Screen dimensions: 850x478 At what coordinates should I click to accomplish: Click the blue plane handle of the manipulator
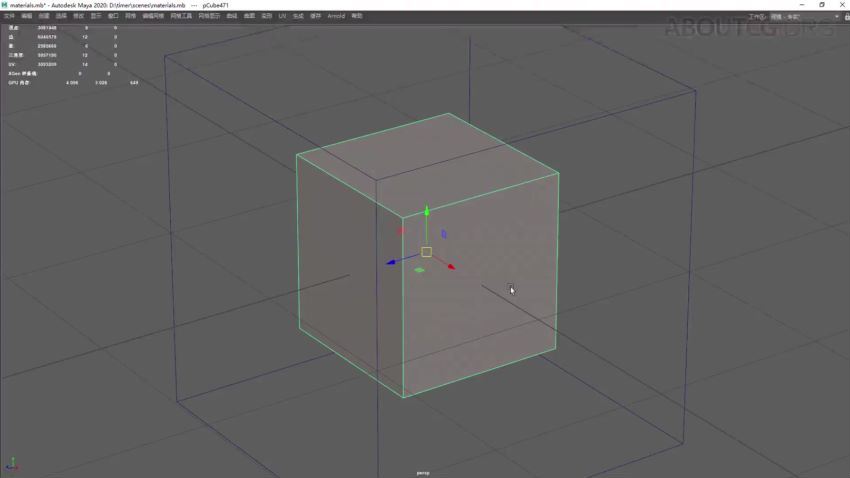click(x=444, y=234)
